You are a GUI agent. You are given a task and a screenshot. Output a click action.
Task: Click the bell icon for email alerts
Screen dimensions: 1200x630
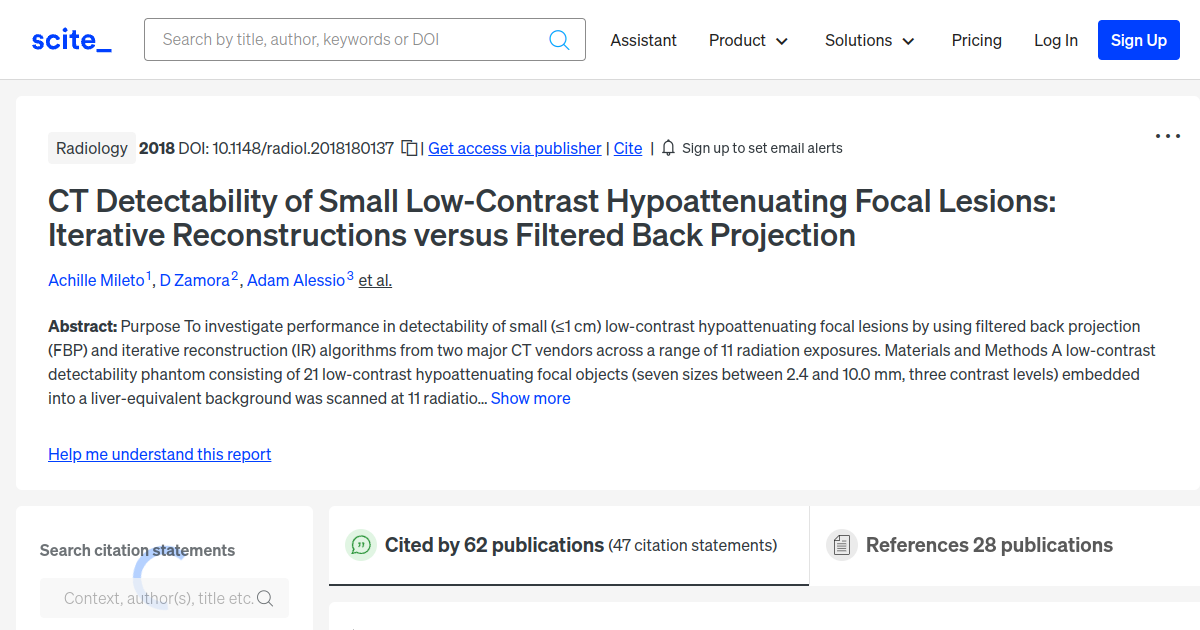click(668, 148)
